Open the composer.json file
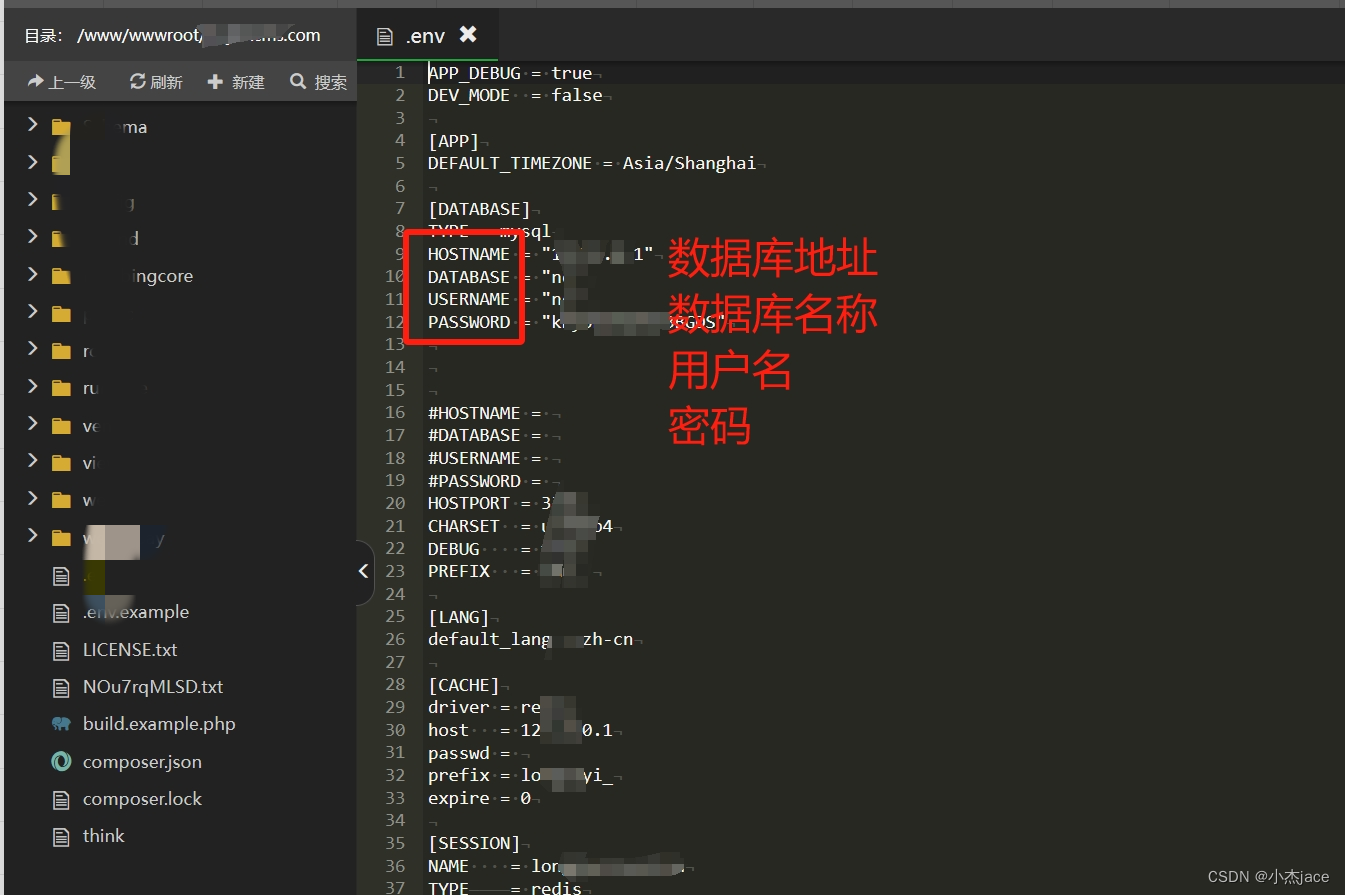1345x895 pixels. (x=142, y=762)
